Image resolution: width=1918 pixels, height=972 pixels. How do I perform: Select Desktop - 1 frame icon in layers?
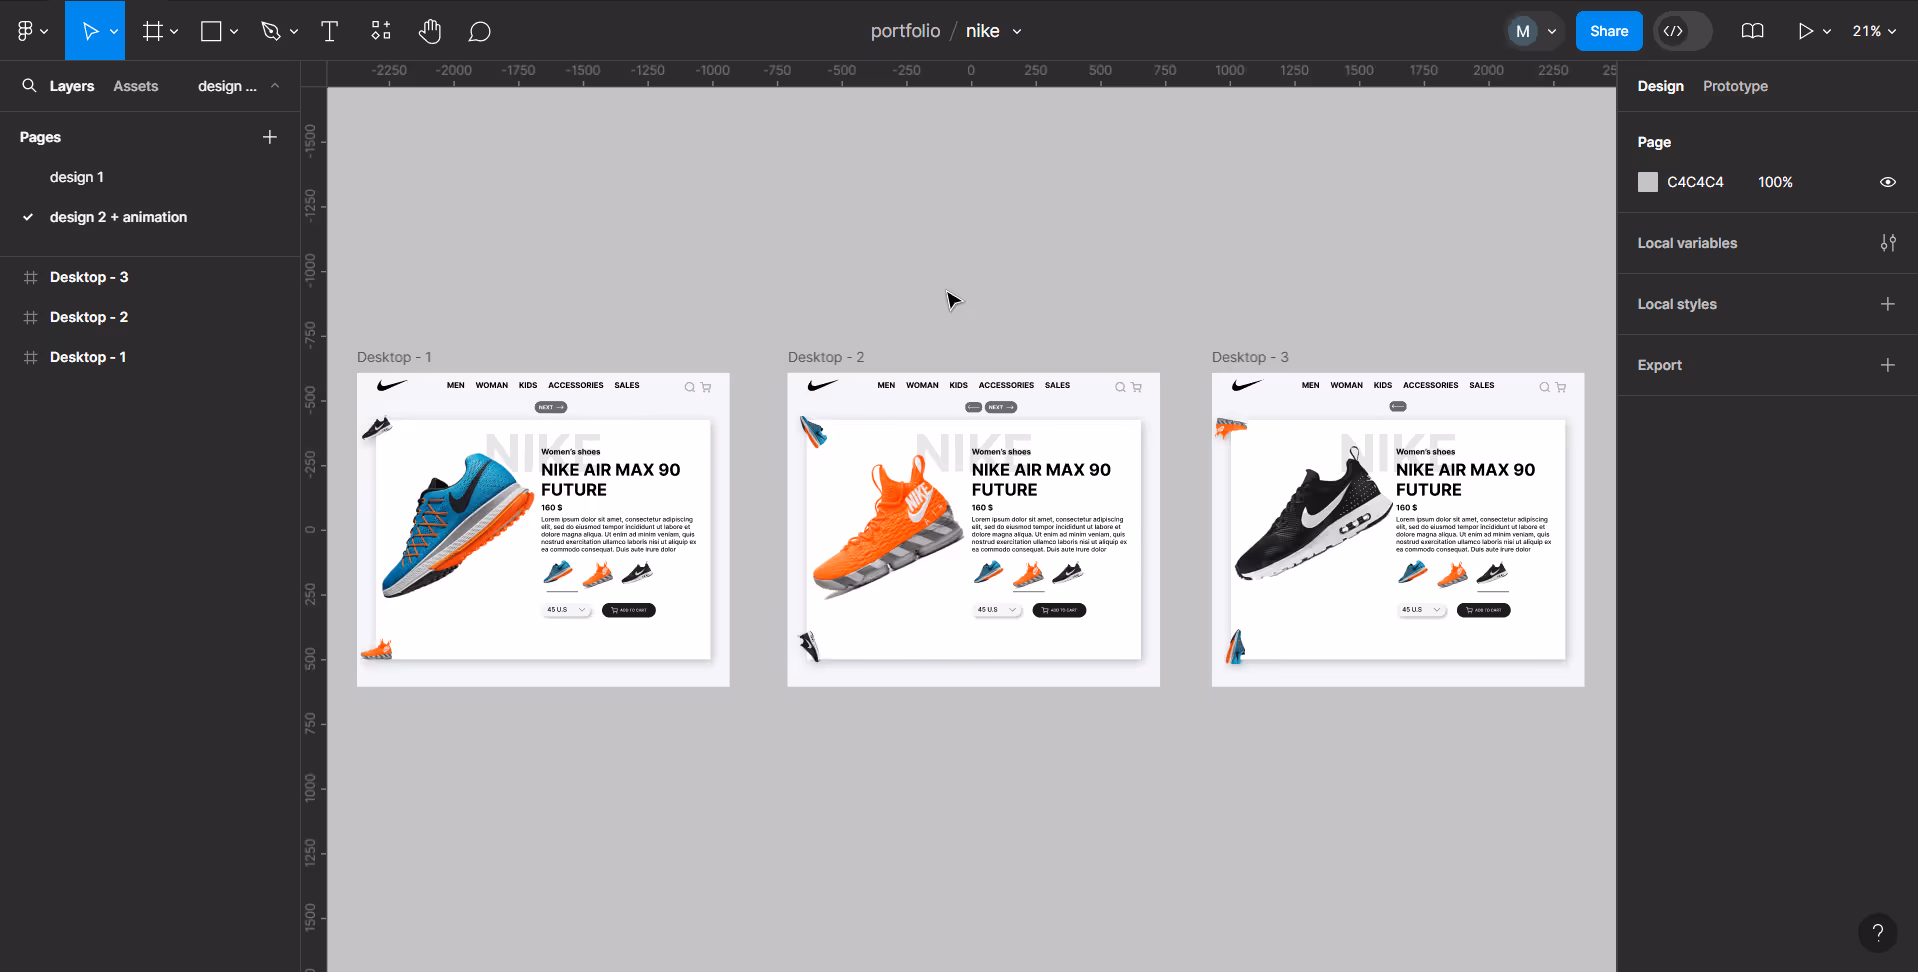[31, 357]
